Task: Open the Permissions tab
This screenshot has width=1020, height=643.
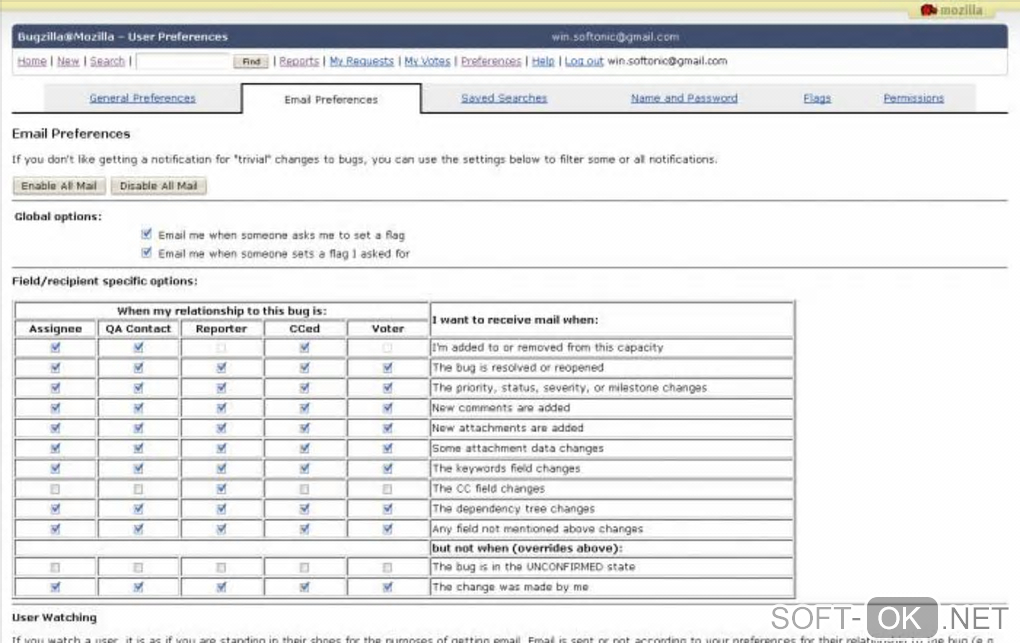Action: 913,98
